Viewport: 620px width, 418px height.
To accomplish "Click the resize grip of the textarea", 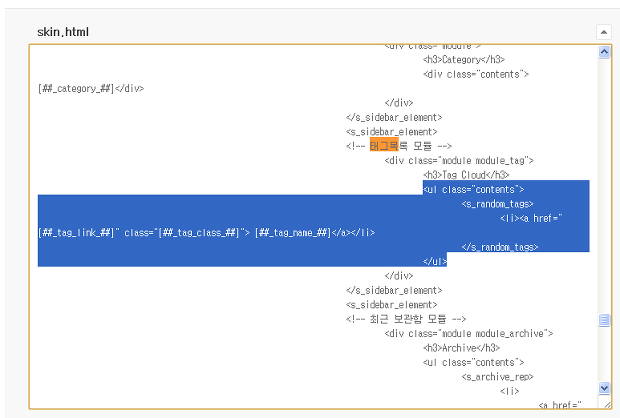I will point(607,405).
